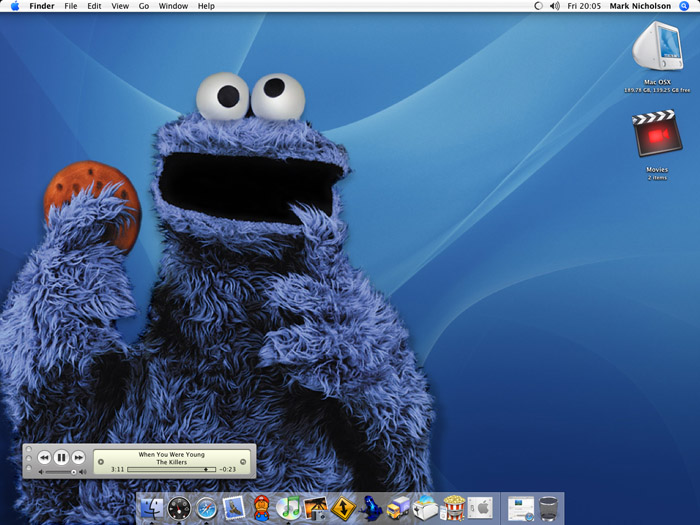Screen dimensions: 700x525
Task: Open the View menu
Action: [x=120, y=6]
